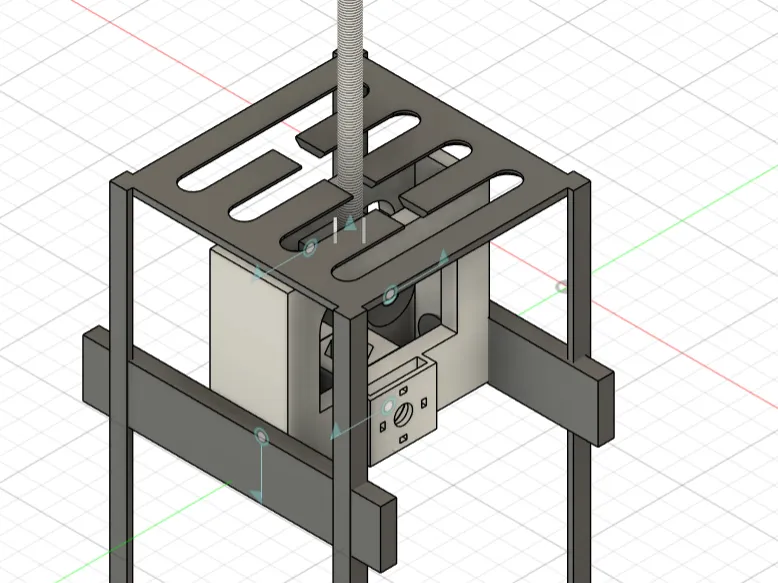This screenshot has width=778, height=583.
Task: Click the joint origin marker at the top plate's front corner notch
Action: tap(390, 294)
